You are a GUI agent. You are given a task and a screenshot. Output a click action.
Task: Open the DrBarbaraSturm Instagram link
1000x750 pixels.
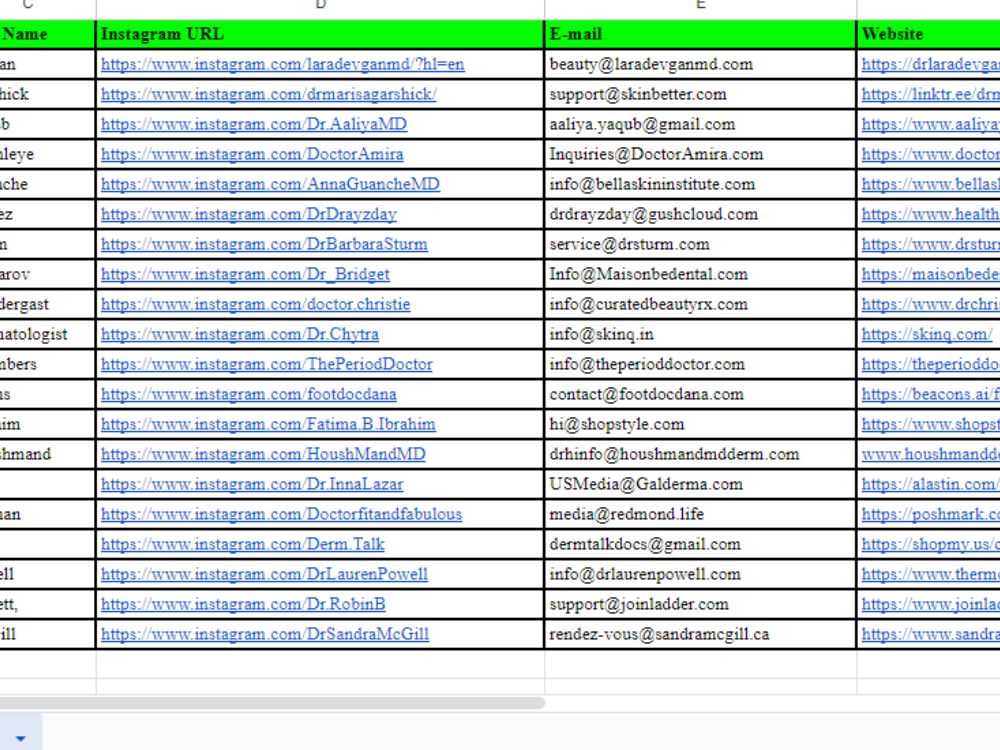[x=264, y=244]
